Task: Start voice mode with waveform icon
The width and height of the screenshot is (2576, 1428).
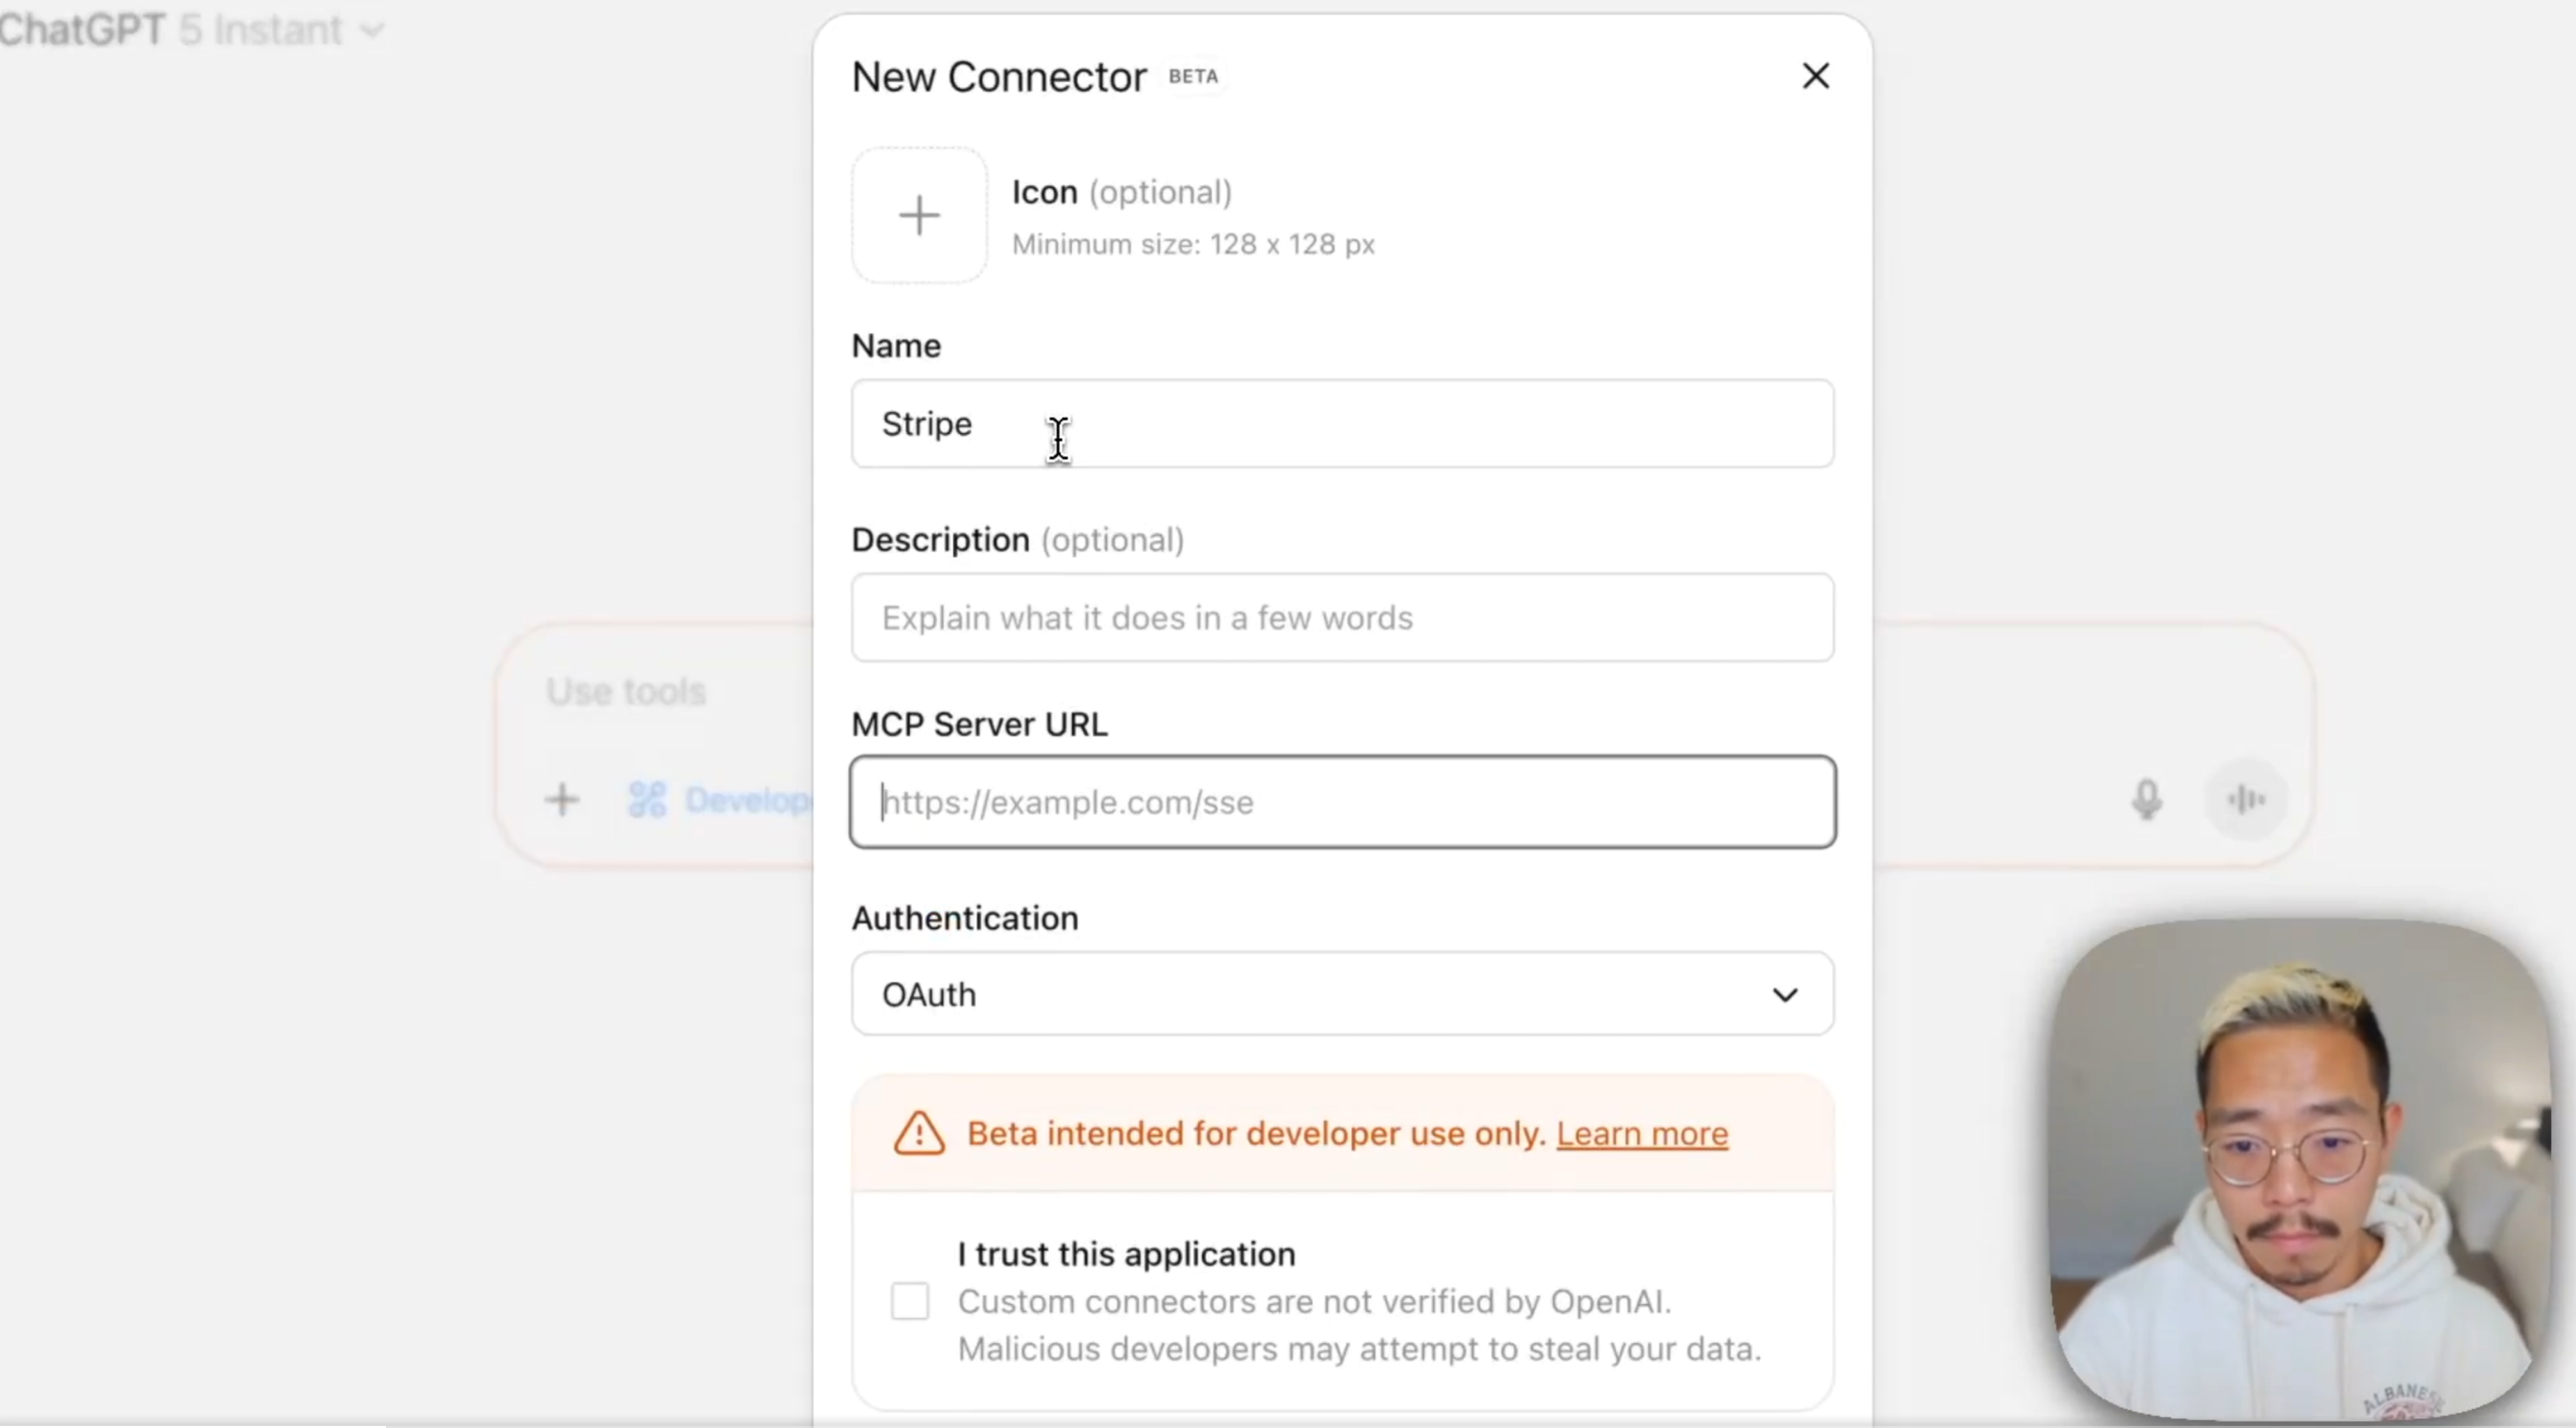Action: (2245, 799)
